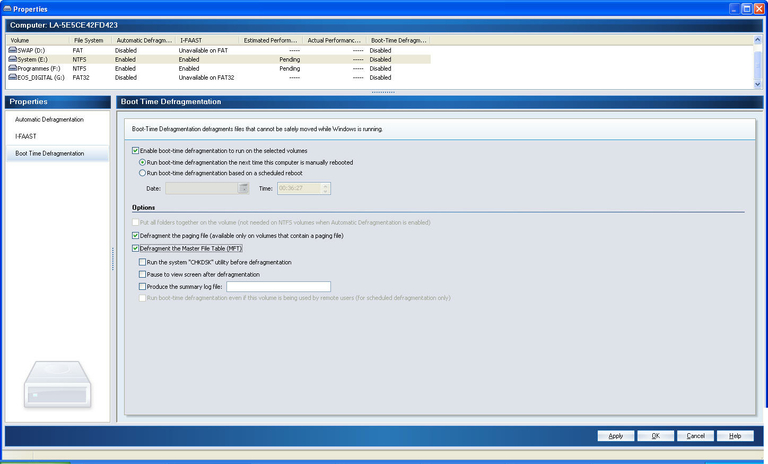Screen dimensions: 768x464
Task: Click the FAT32 file system cell
Action: tap(81, 77)
